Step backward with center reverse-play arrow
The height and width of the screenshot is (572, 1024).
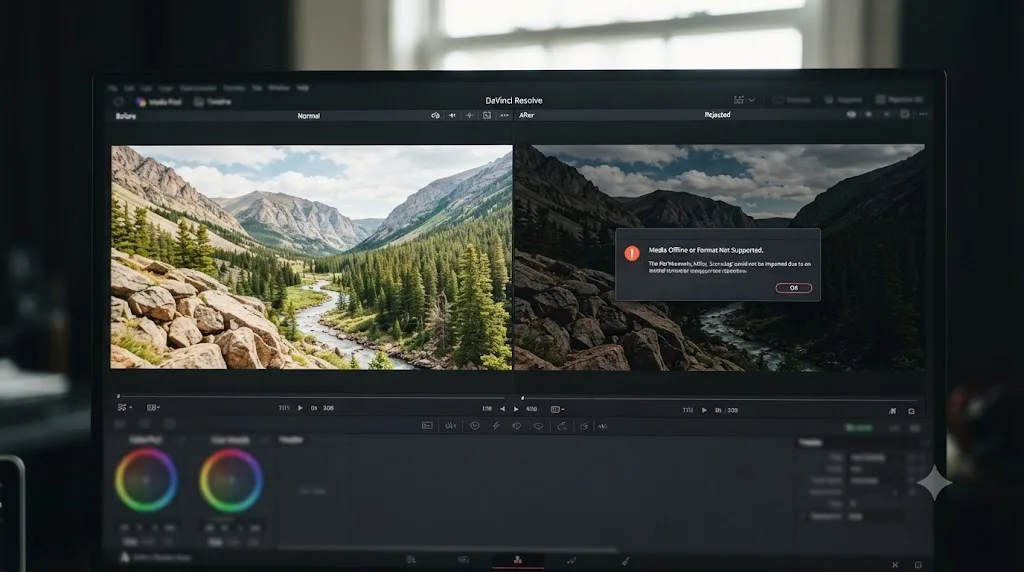(502, 409)
